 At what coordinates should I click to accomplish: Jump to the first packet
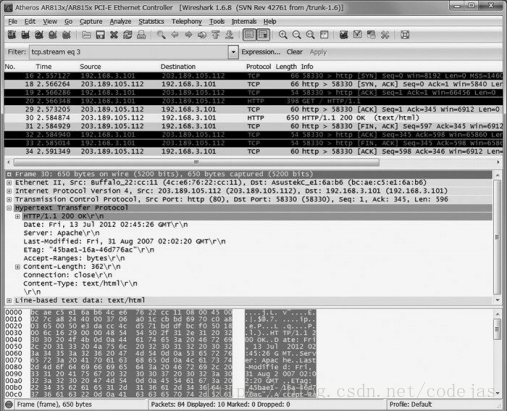tap(216, 35)
